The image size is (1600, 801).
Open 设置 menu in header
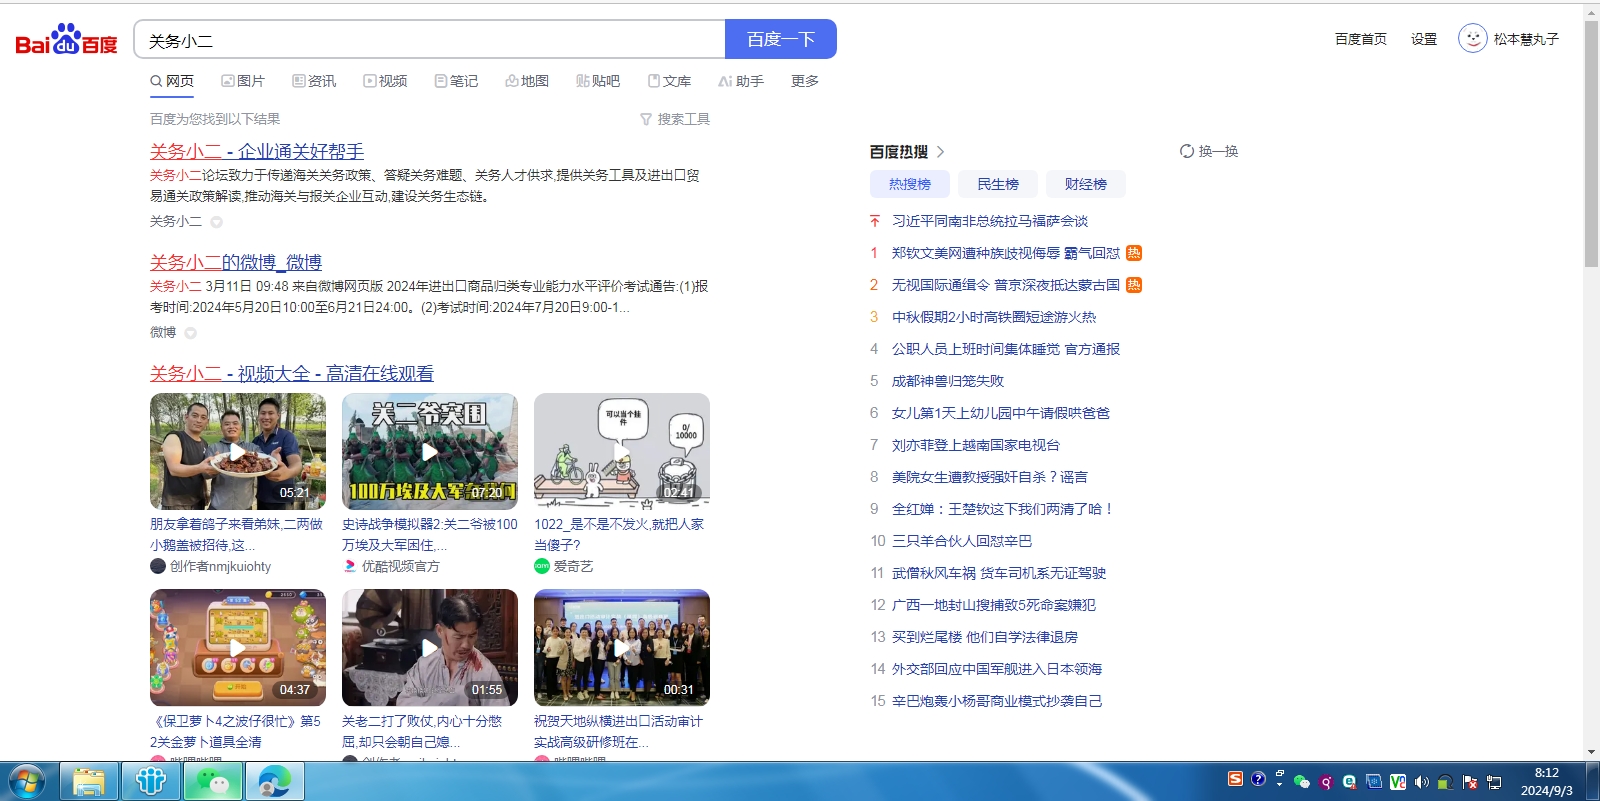pos(1424,39)
